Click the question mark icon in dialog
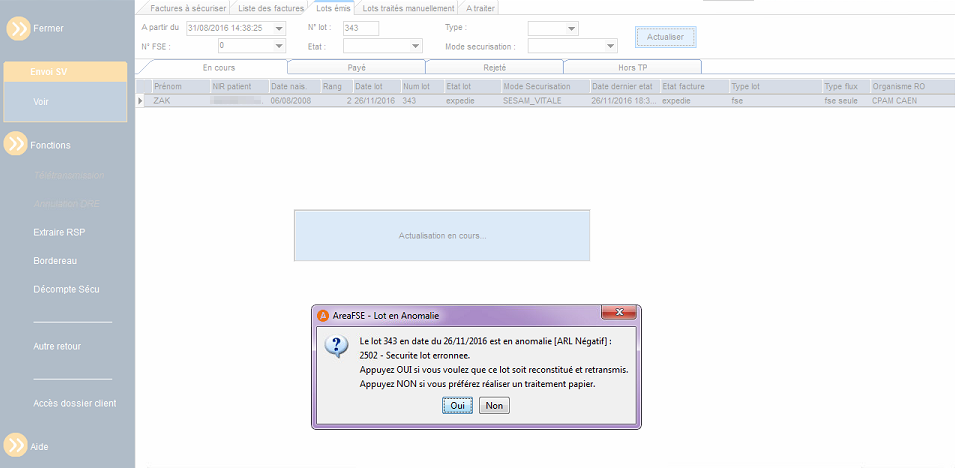The image size is (955, 468). point(336,346)
